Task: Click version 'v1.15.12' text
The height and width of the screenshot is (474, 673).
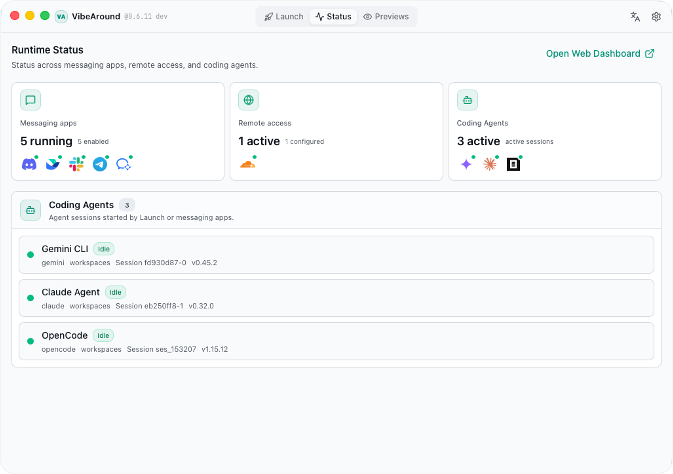Action: click(x=215, y=349)
